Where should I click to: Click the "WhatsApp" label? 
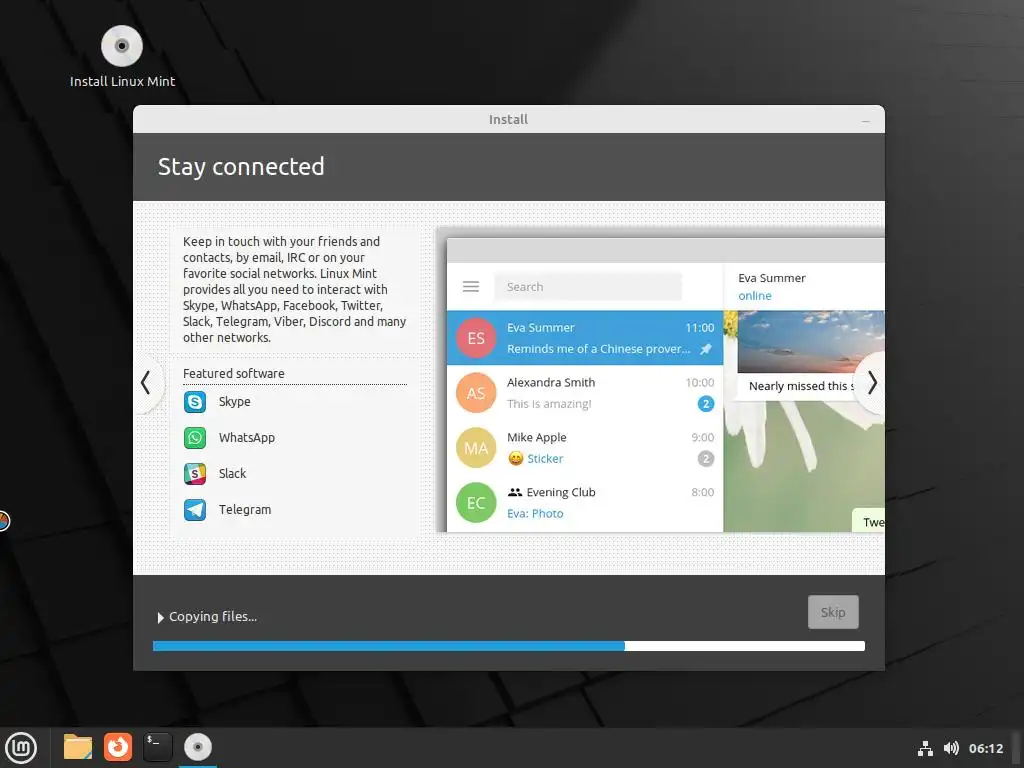point(247,438)
